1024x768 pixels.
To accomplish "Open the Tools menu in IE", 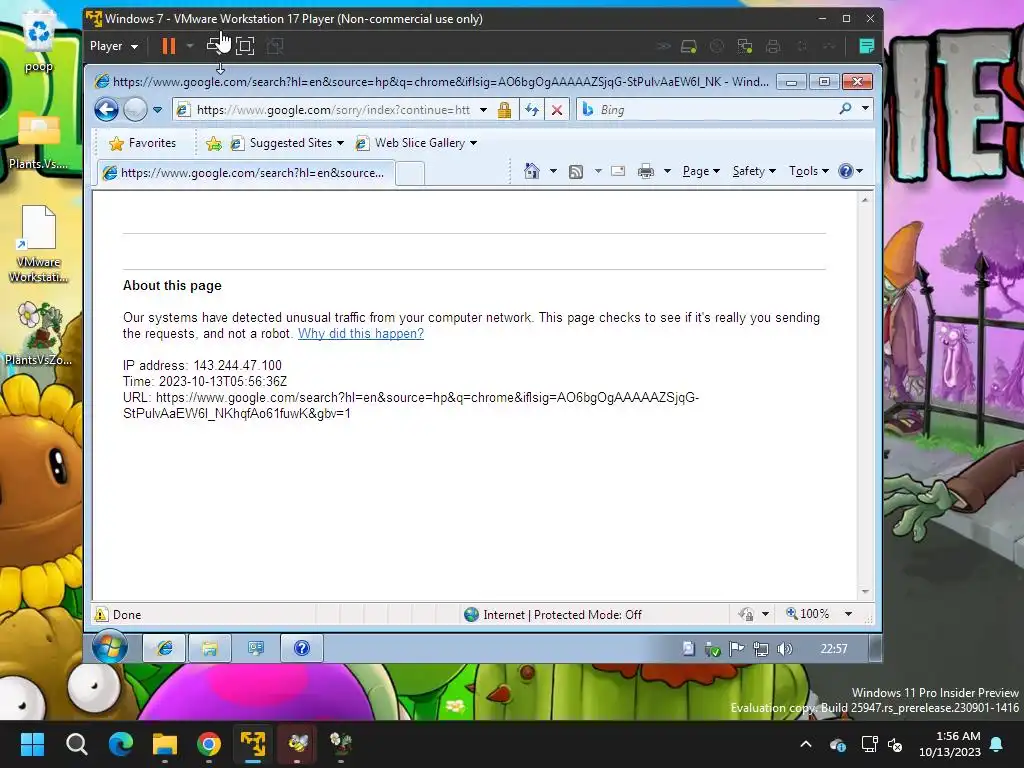I will click(x=808, y=171).
